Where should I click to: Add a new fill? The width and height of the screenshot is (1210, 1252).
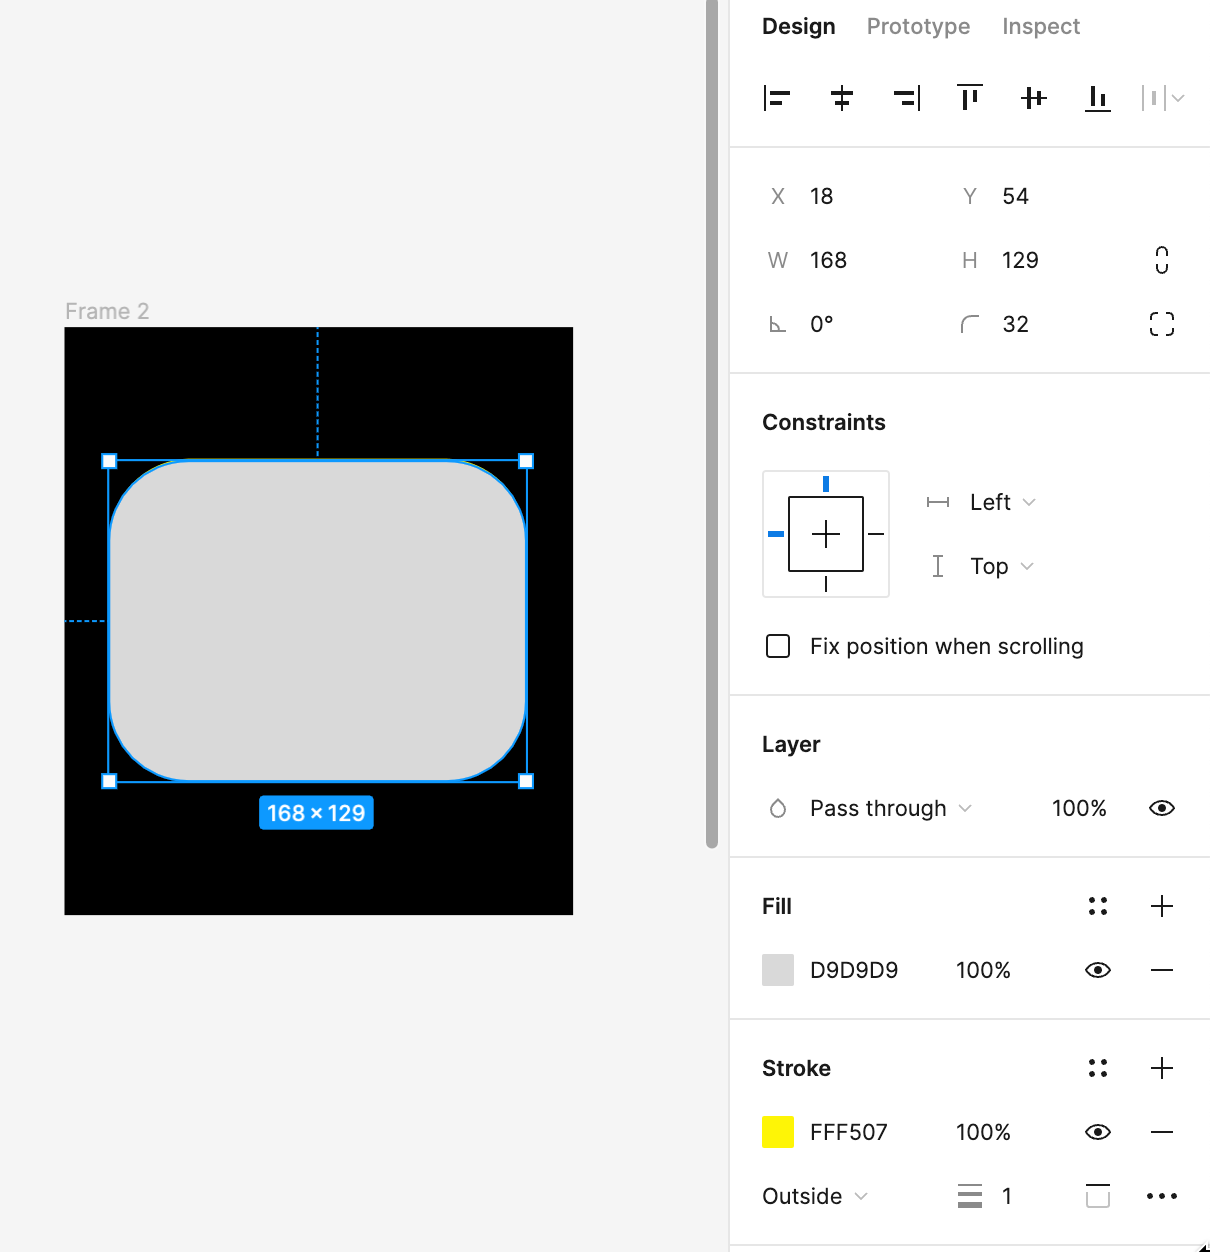[x=1162, y=906]
